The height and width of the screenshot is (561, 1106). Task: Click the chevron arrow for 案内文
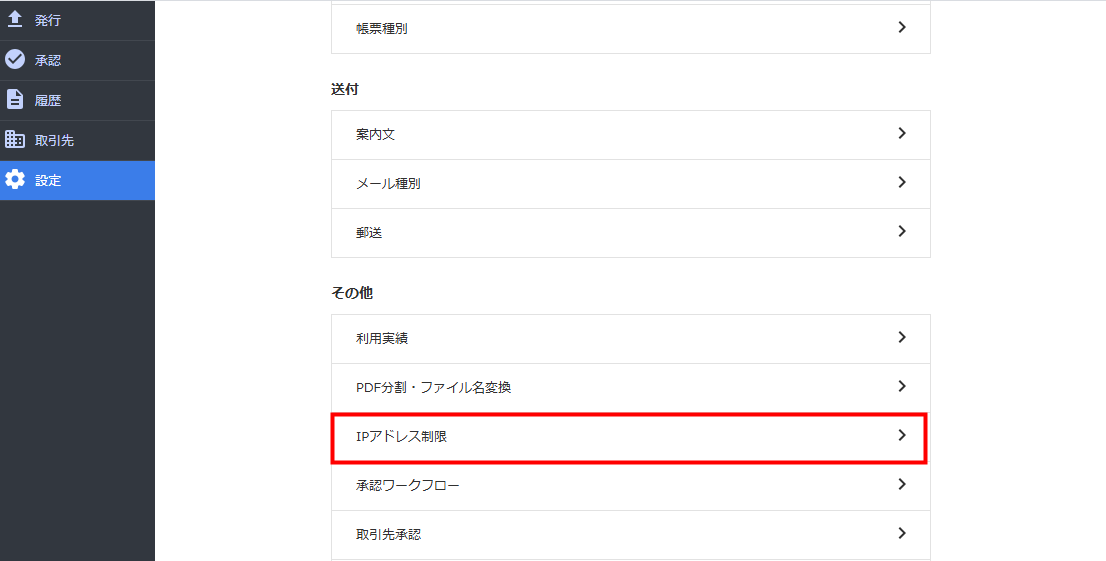click(901, 133)
